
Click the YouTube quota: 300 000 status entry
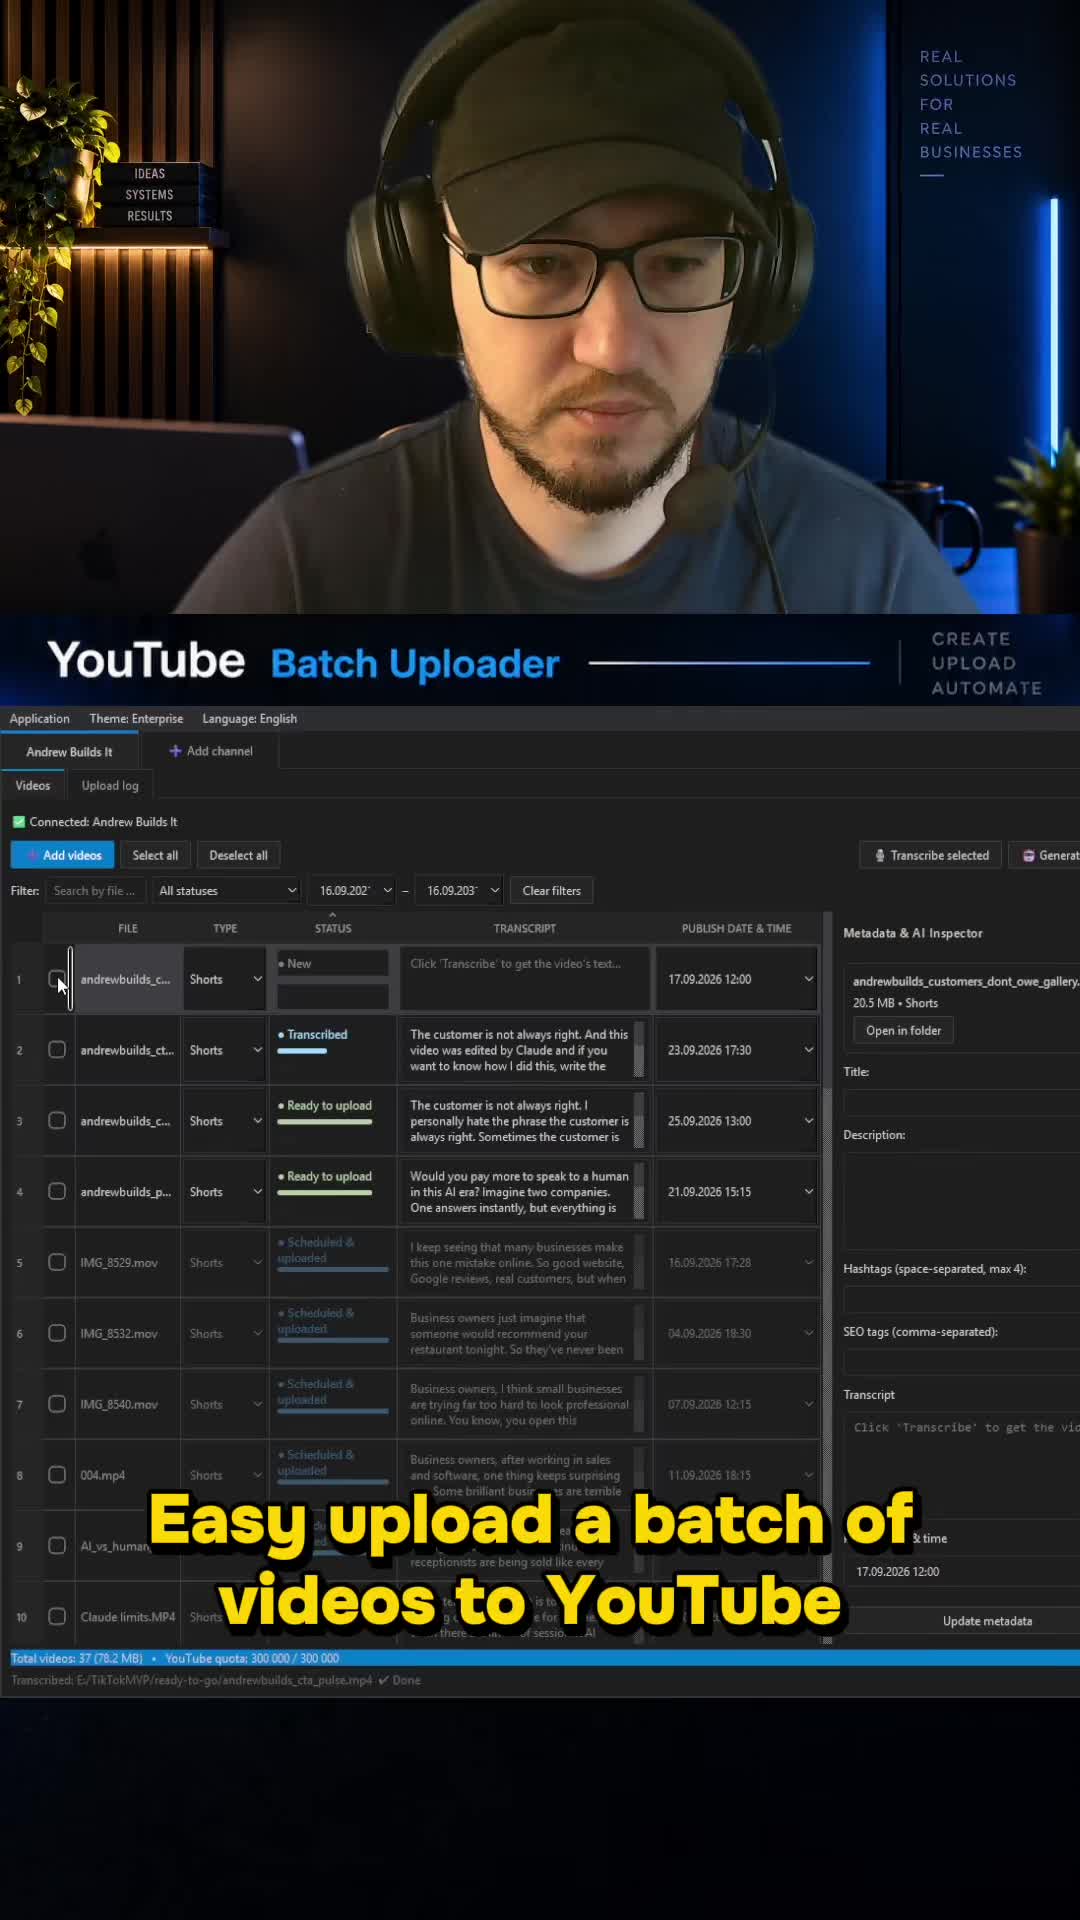coord(252,1658)
